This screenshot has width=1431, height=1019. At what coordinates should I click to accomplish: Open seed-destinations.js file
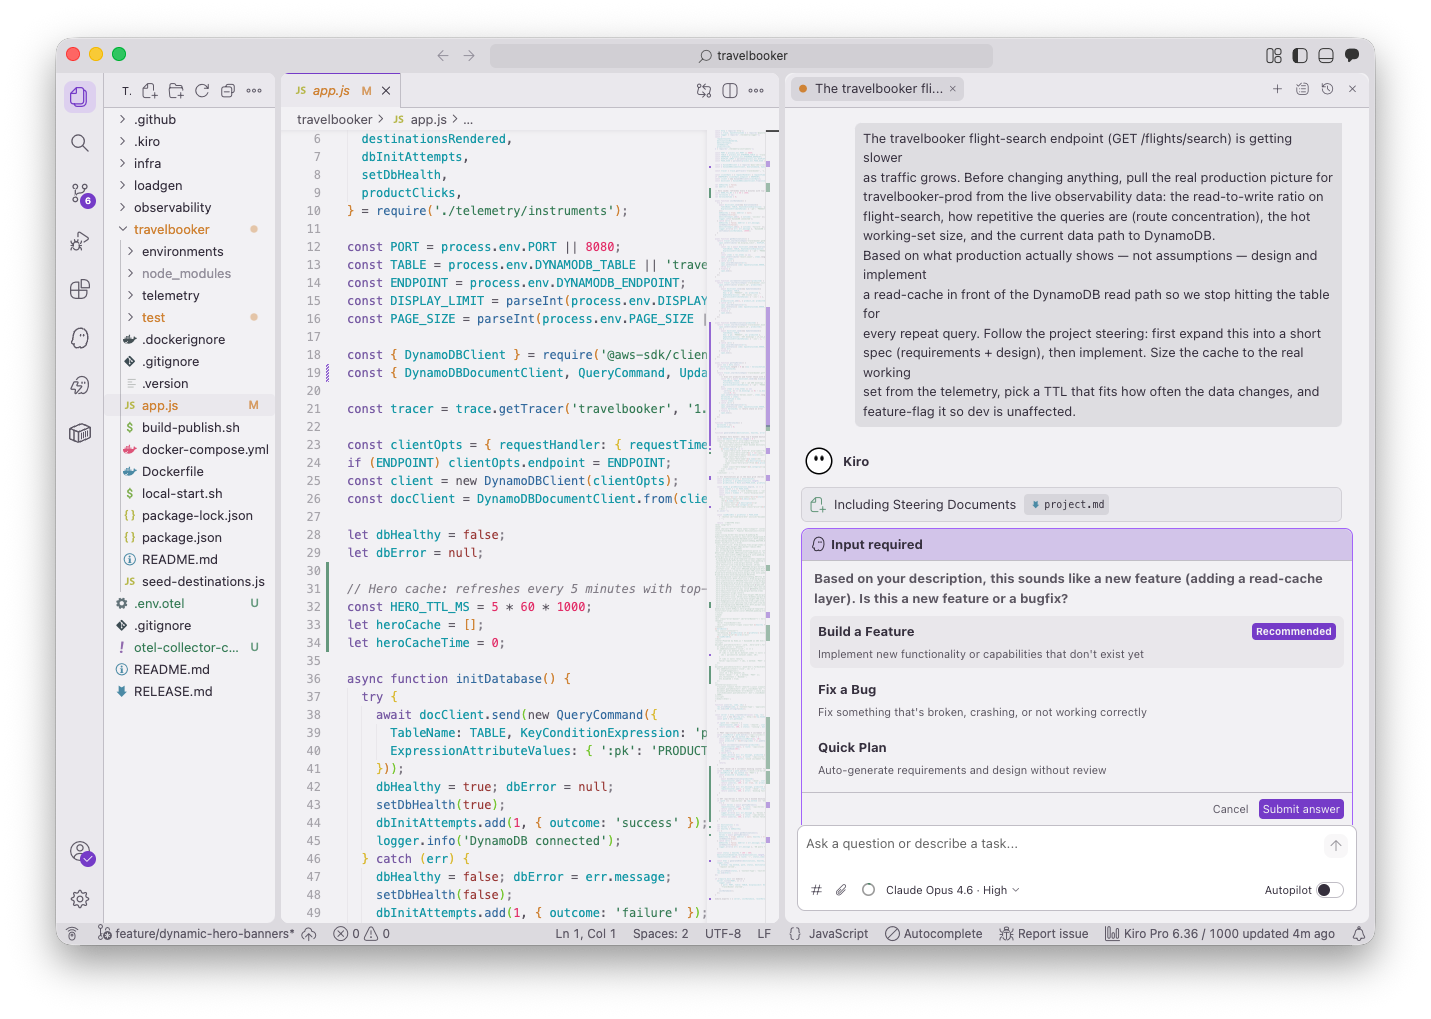(190, 581)
